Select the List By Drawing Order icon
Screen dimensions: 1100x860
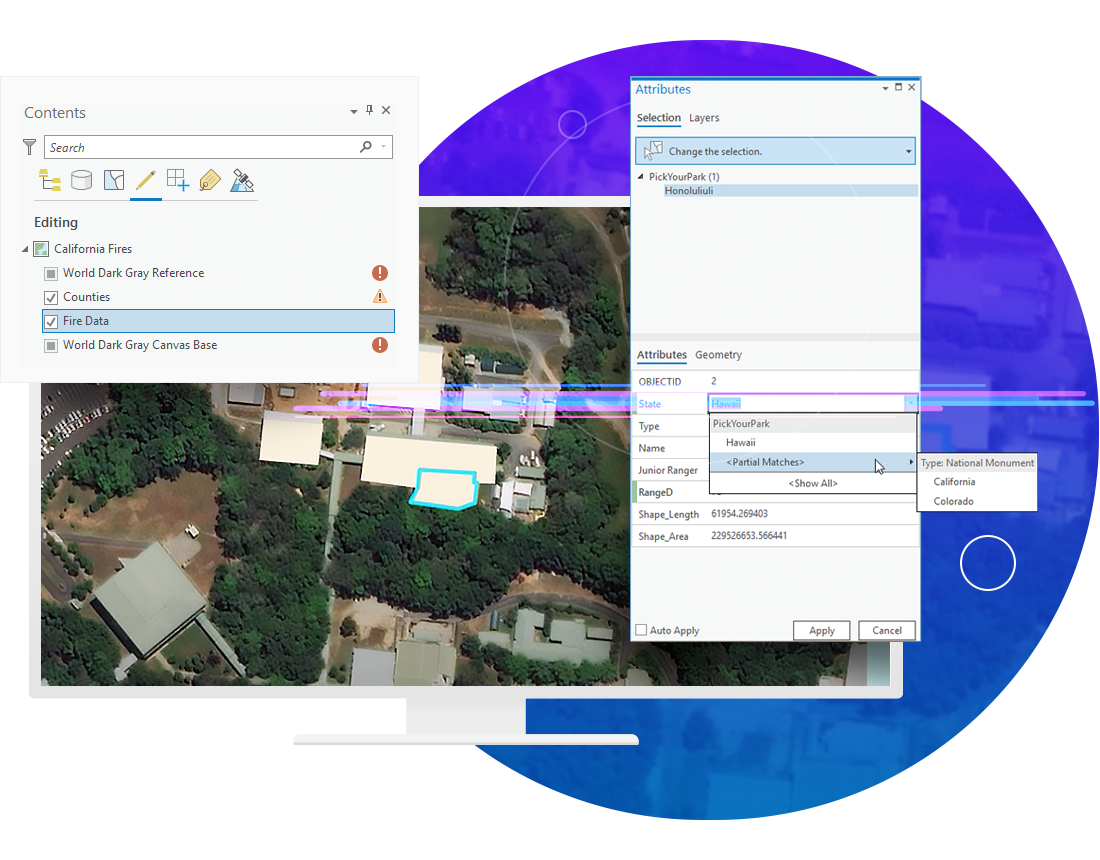[49, 181]
